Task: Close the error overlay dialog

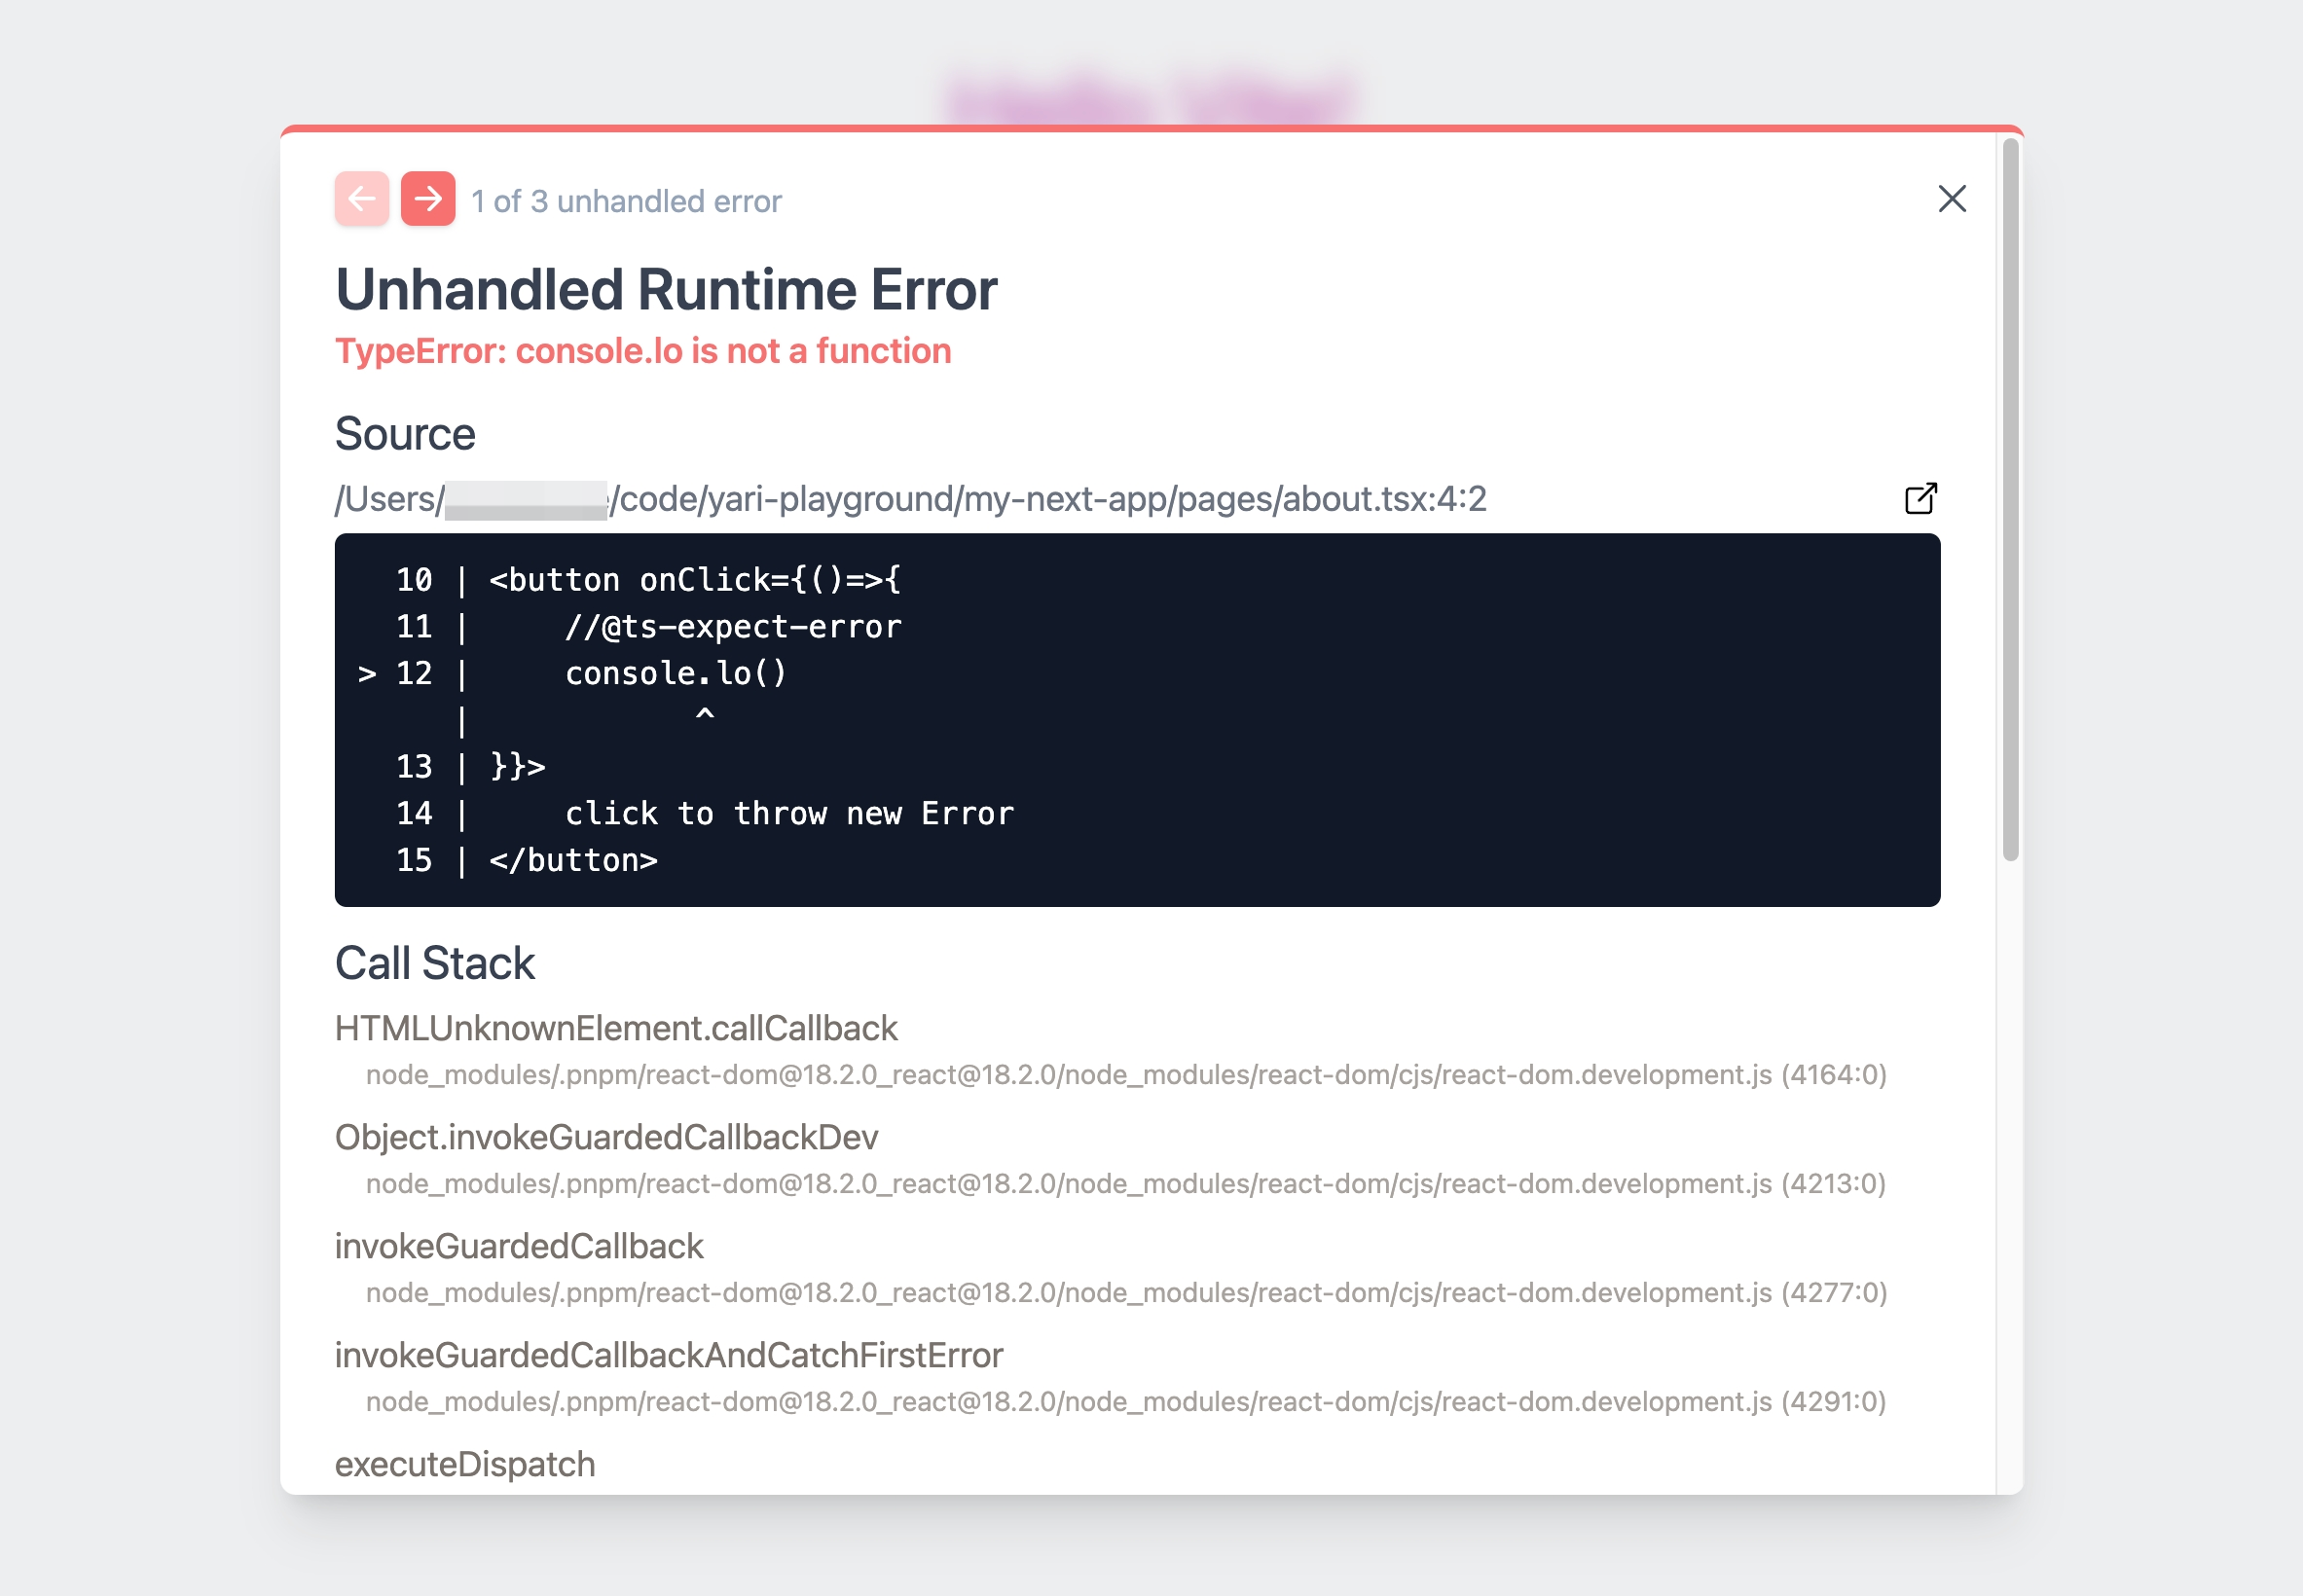Action: coord(1951,199)
